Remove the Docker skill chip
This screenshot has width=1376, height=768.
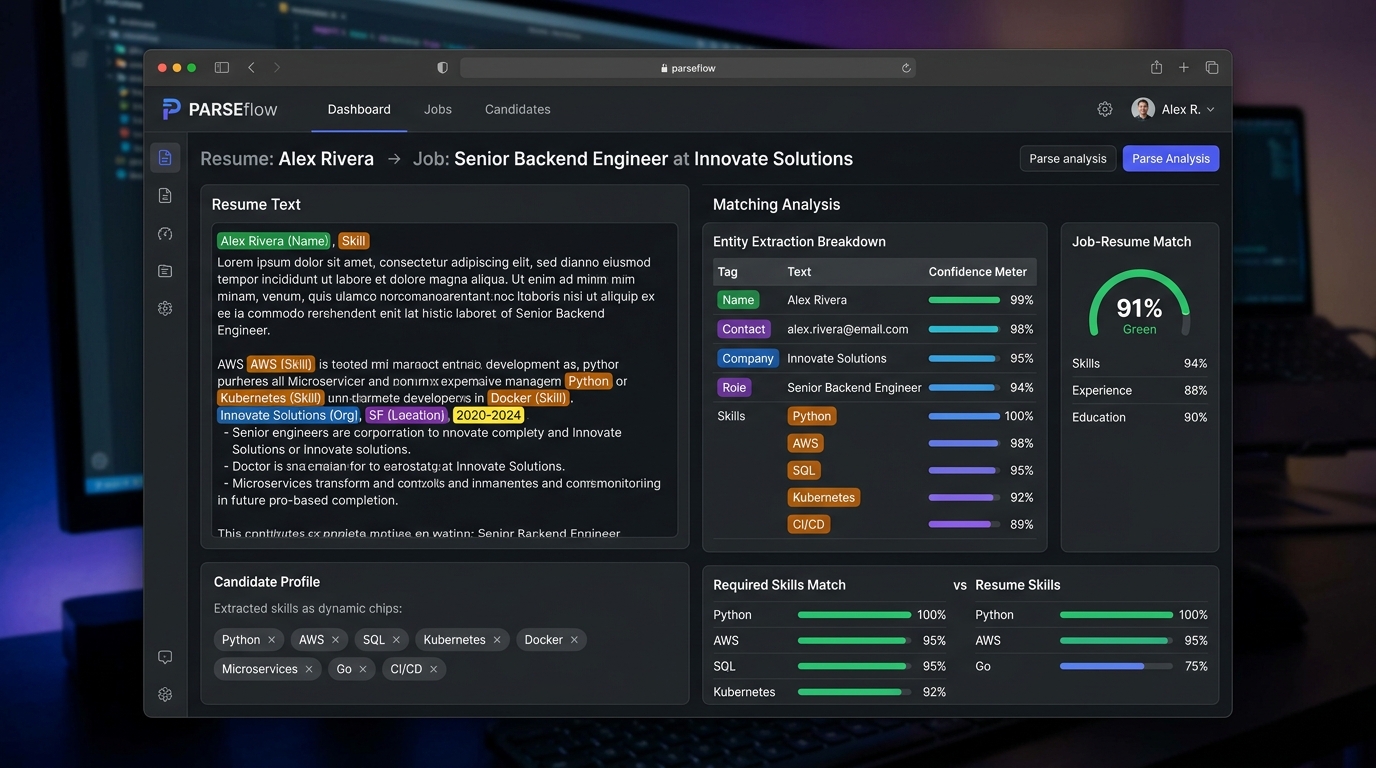(x=574, y=640)
